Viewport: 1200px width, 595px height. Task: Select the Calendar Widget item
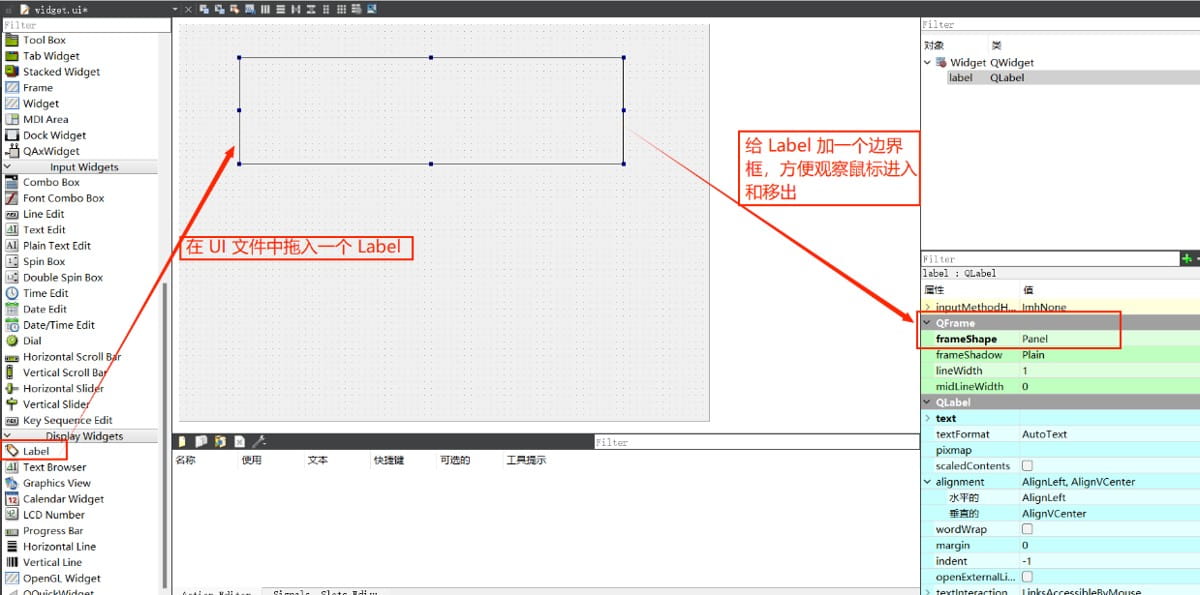pos(63,498)
